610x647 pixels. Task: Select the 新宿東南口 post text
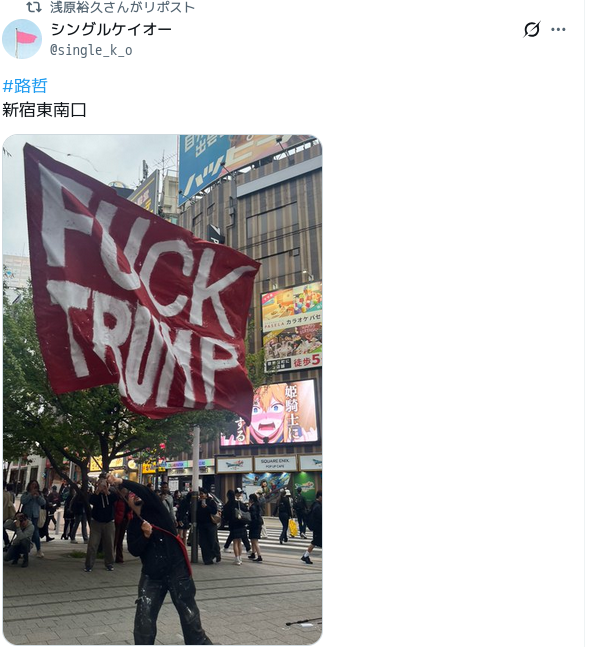click(x=44, y=110)
